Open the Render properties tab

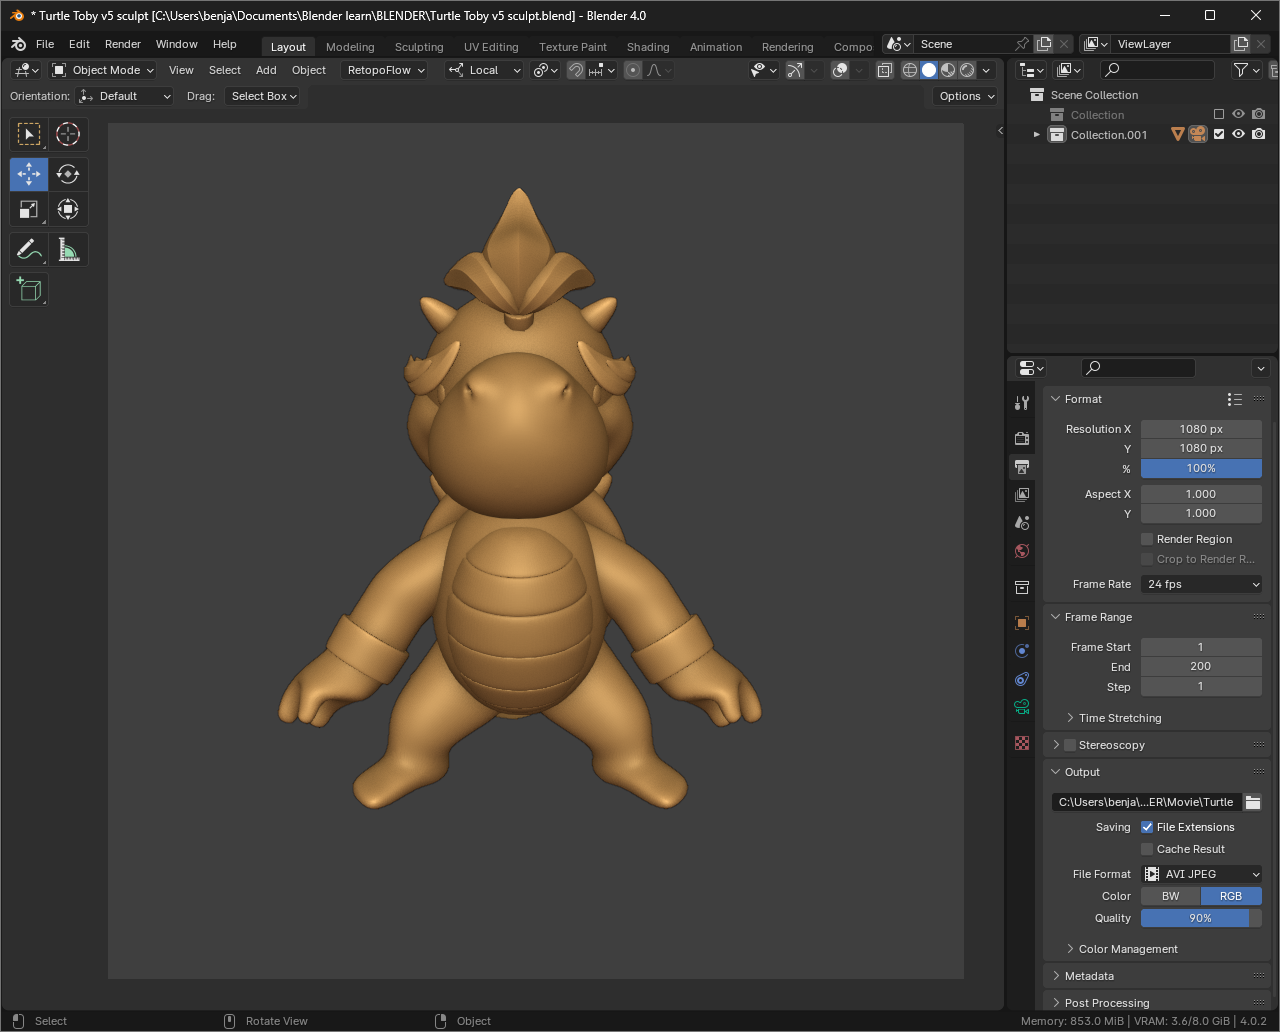click(1022, 438)
